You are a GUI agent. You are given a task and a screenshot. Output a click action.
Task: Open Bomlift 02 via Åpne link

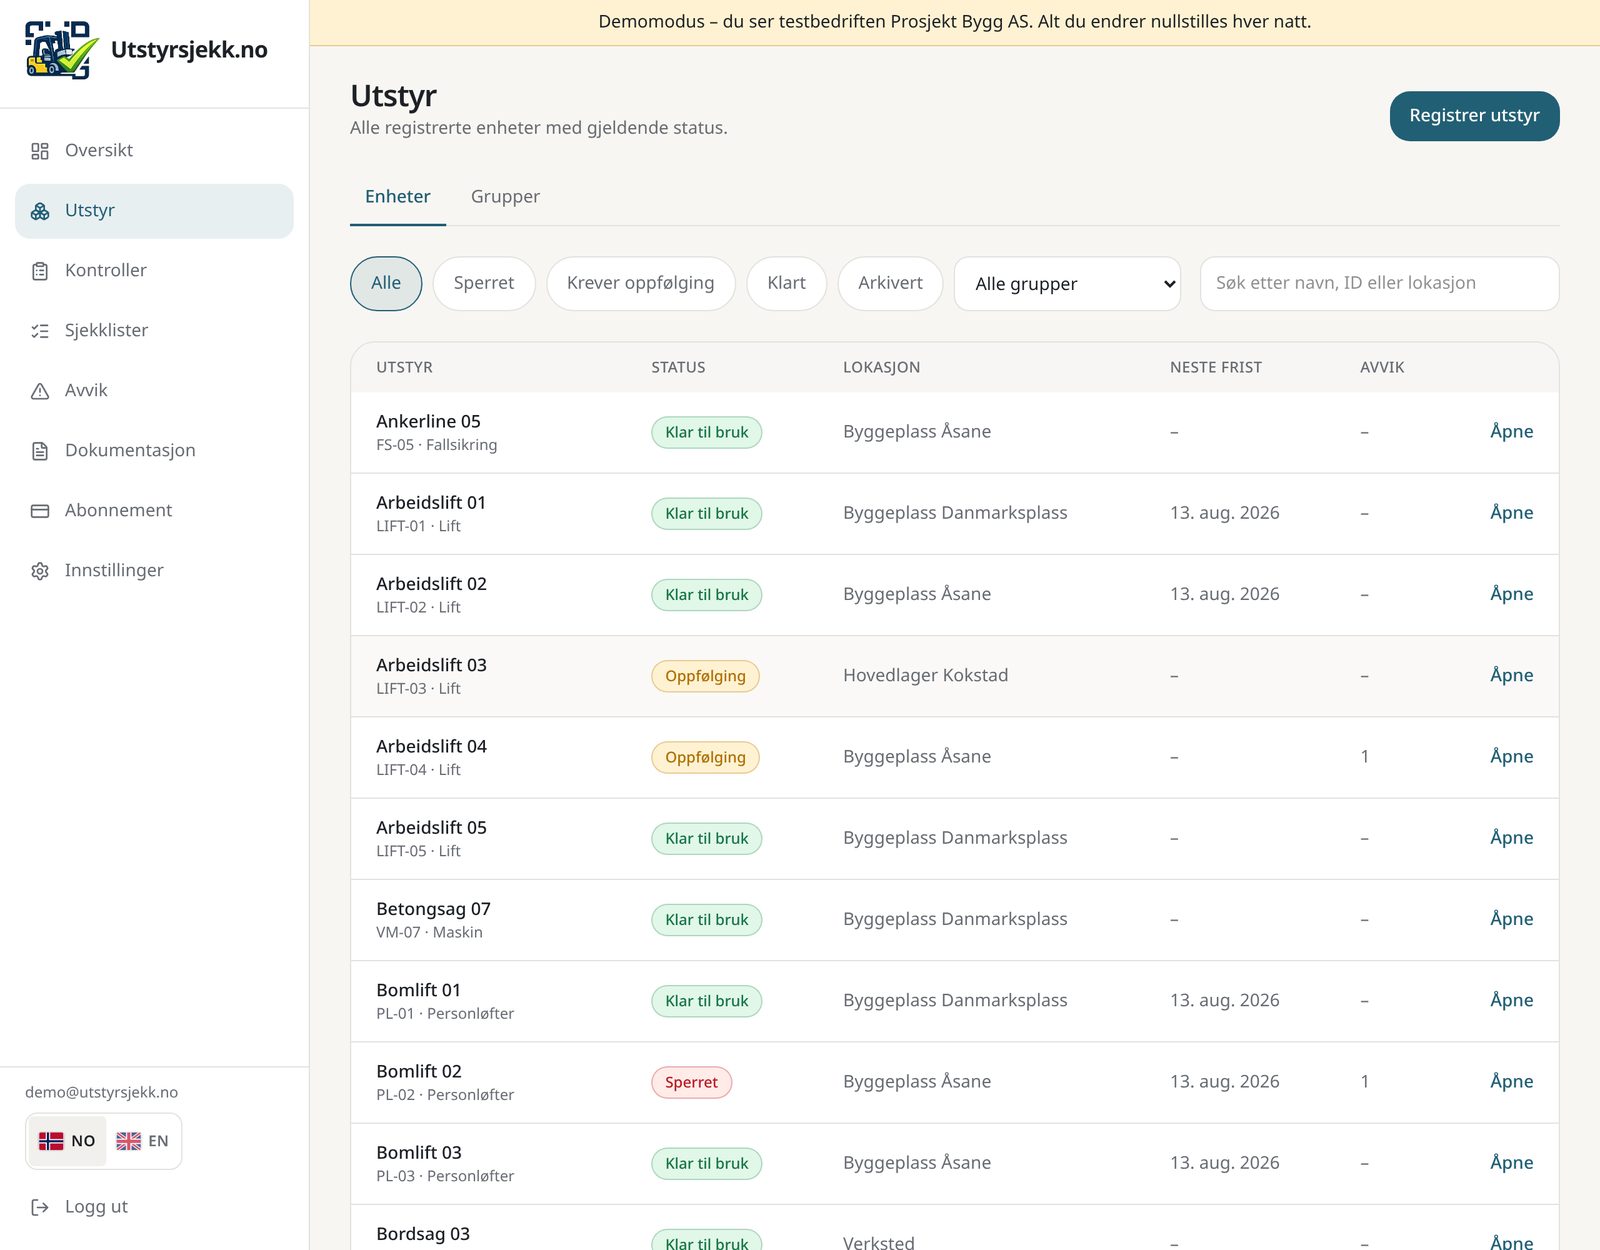coord(1511,1082)
